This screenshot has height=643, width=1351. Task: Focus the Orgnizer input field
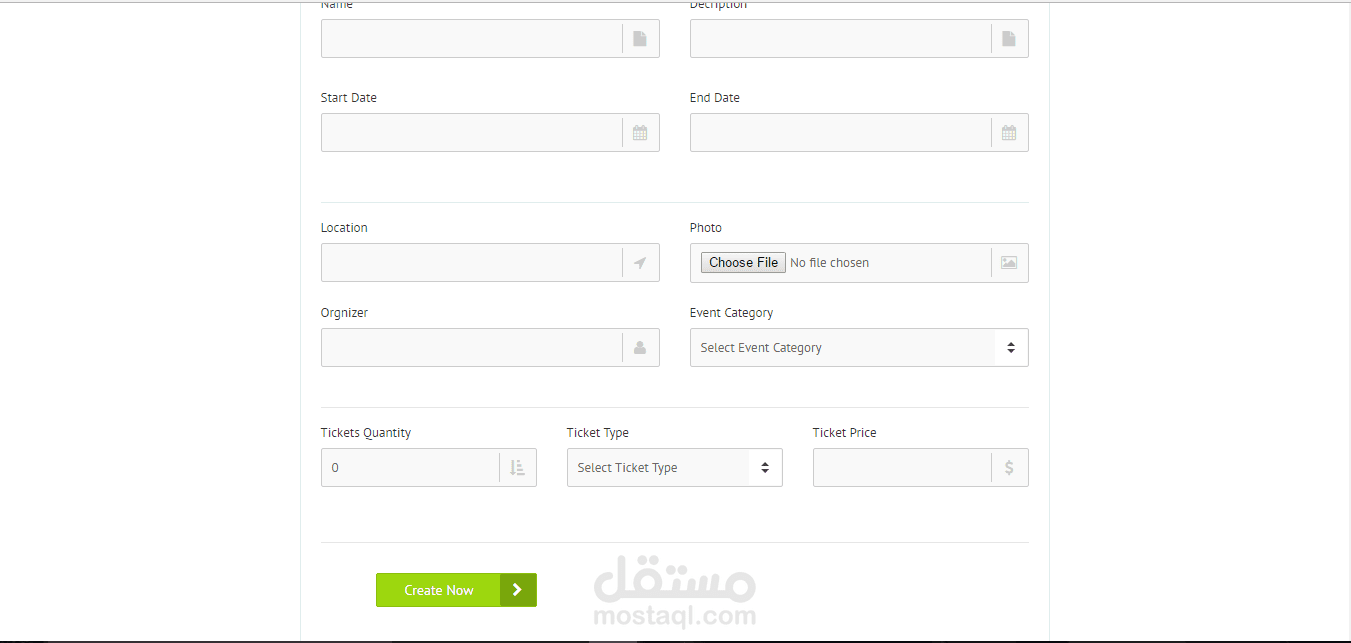490,348
